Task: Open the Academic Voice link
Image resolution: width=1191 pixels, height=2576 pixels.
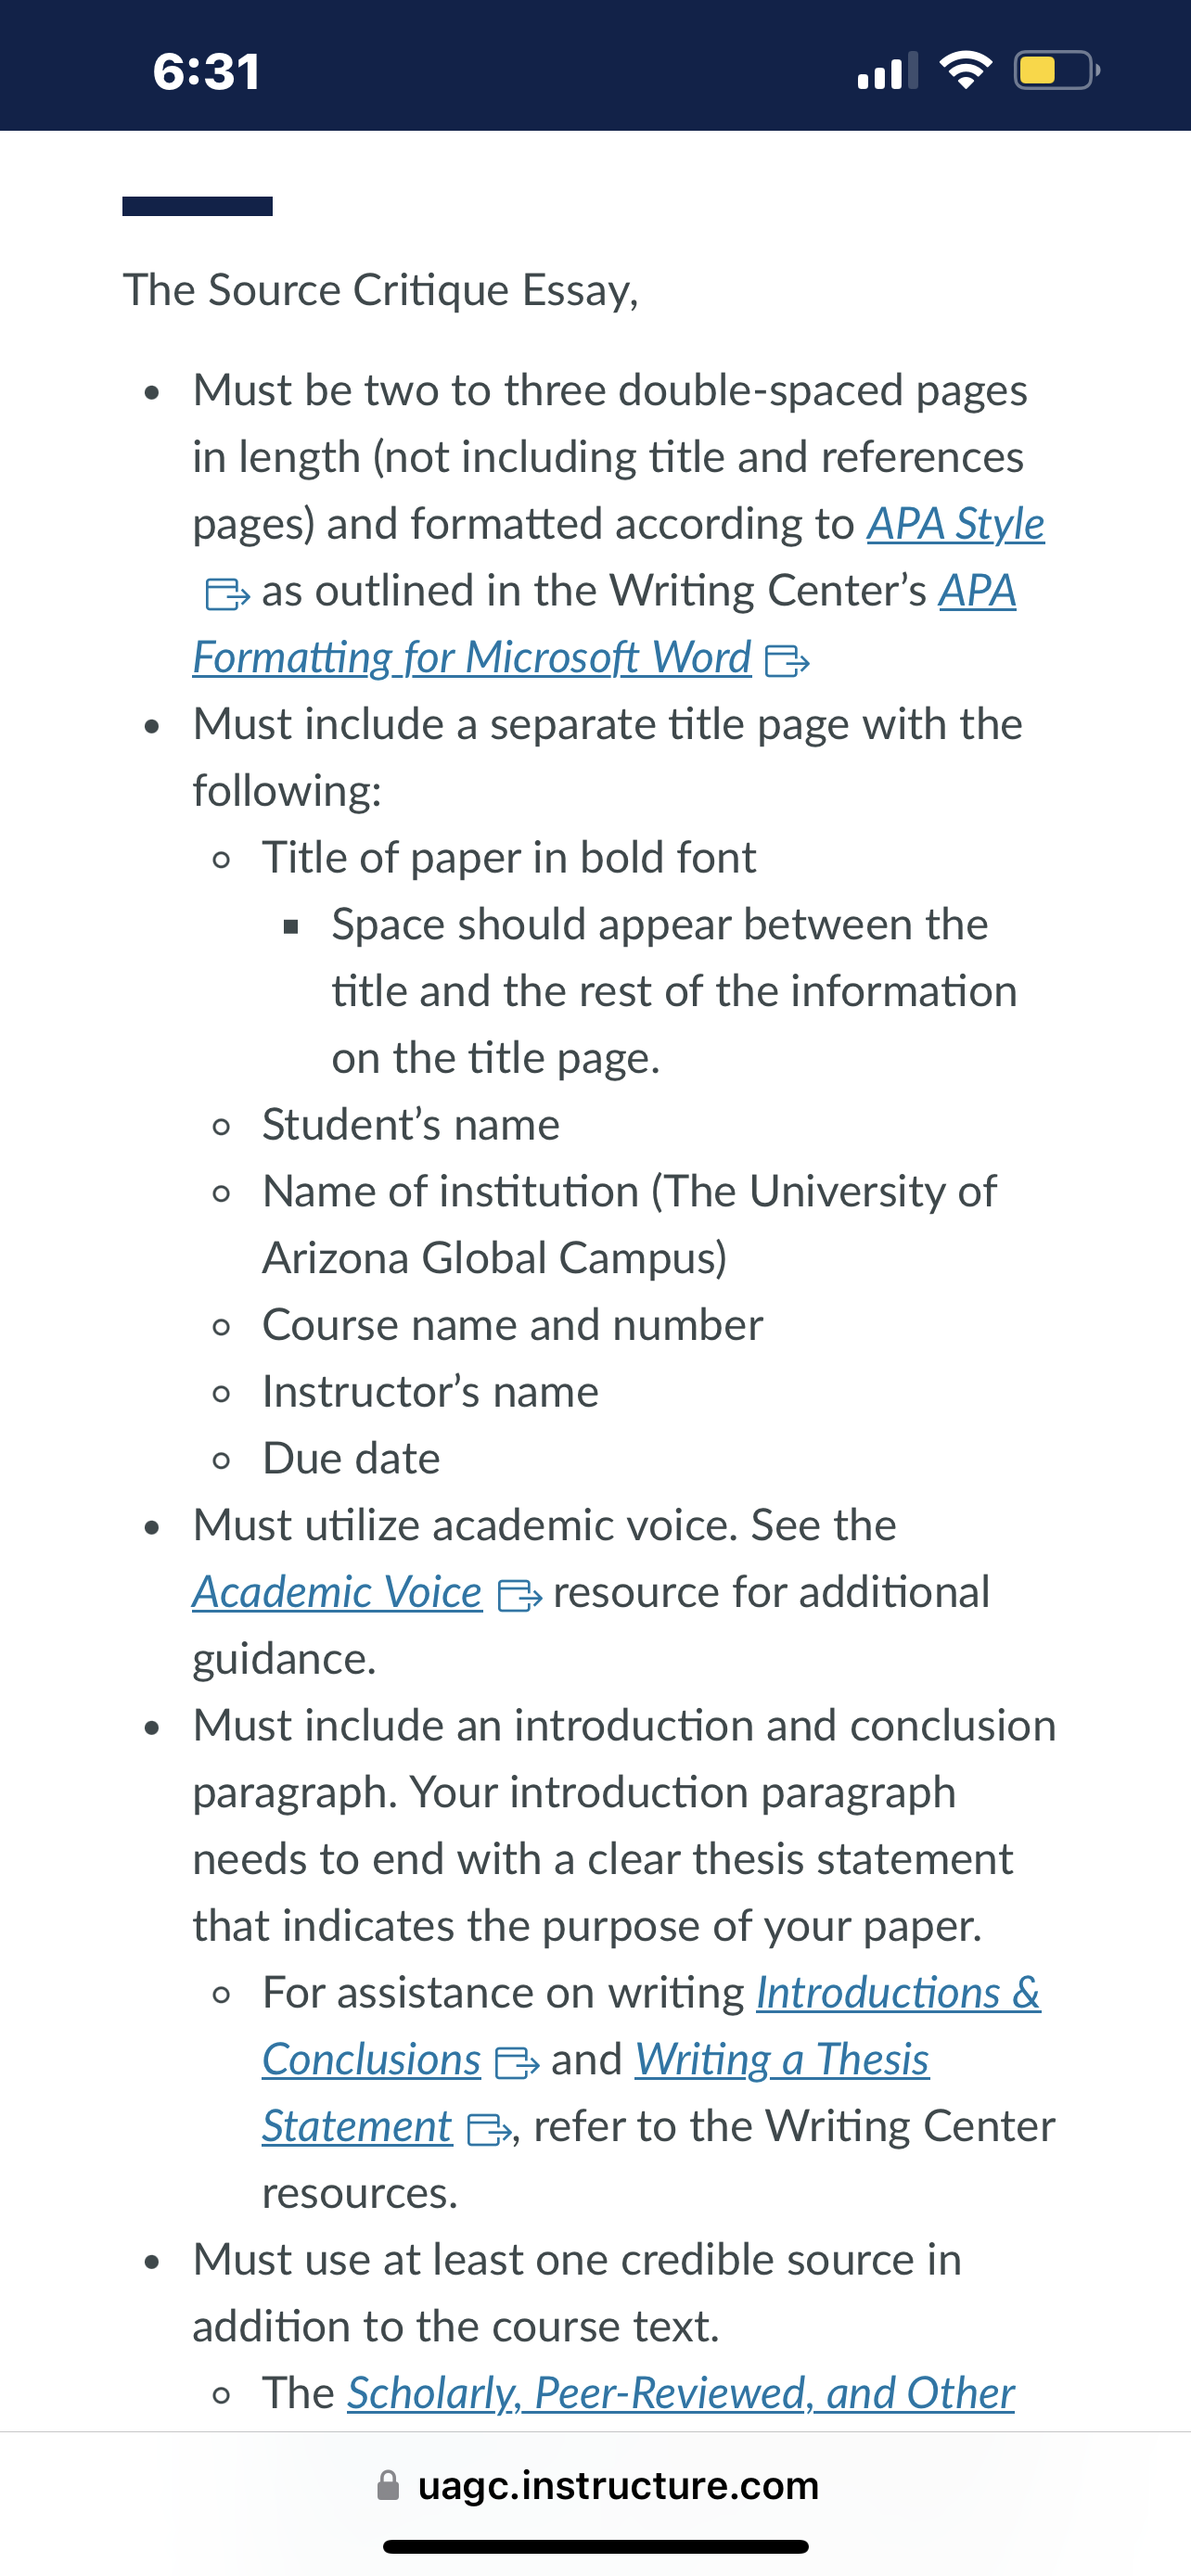Action: [337, 1592]
